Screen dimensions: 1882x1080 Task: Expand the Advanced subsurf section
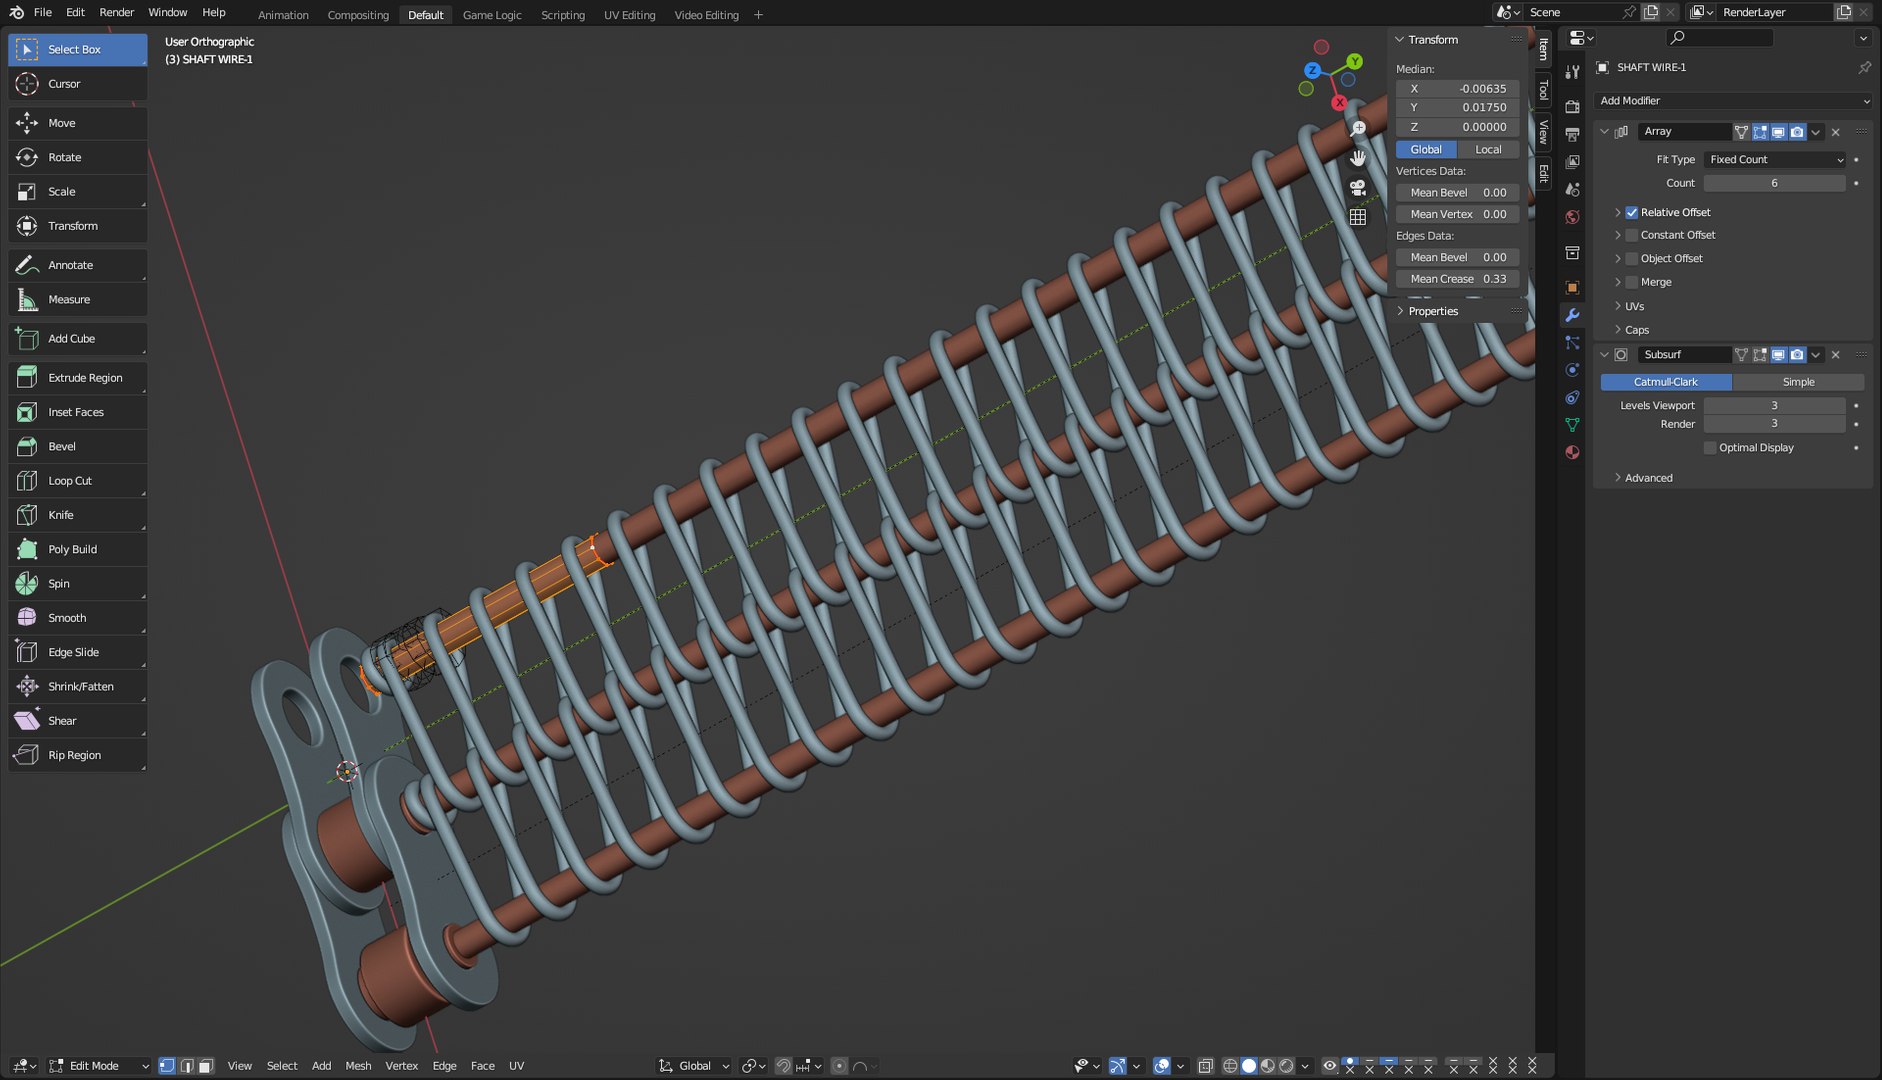point(1648,478)
